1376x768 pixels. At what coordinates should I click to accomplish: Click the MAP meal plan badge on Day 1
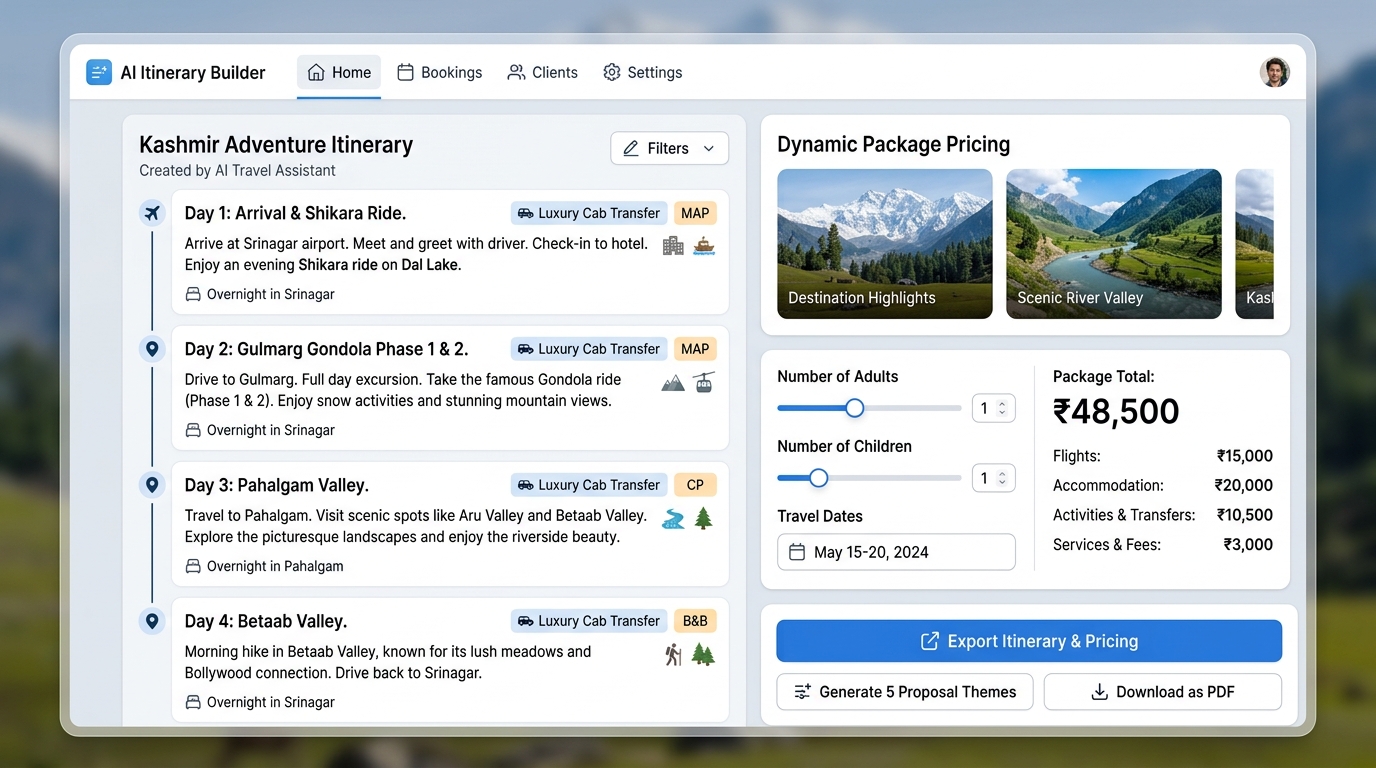pyautogui.click(x=695, y=213)
